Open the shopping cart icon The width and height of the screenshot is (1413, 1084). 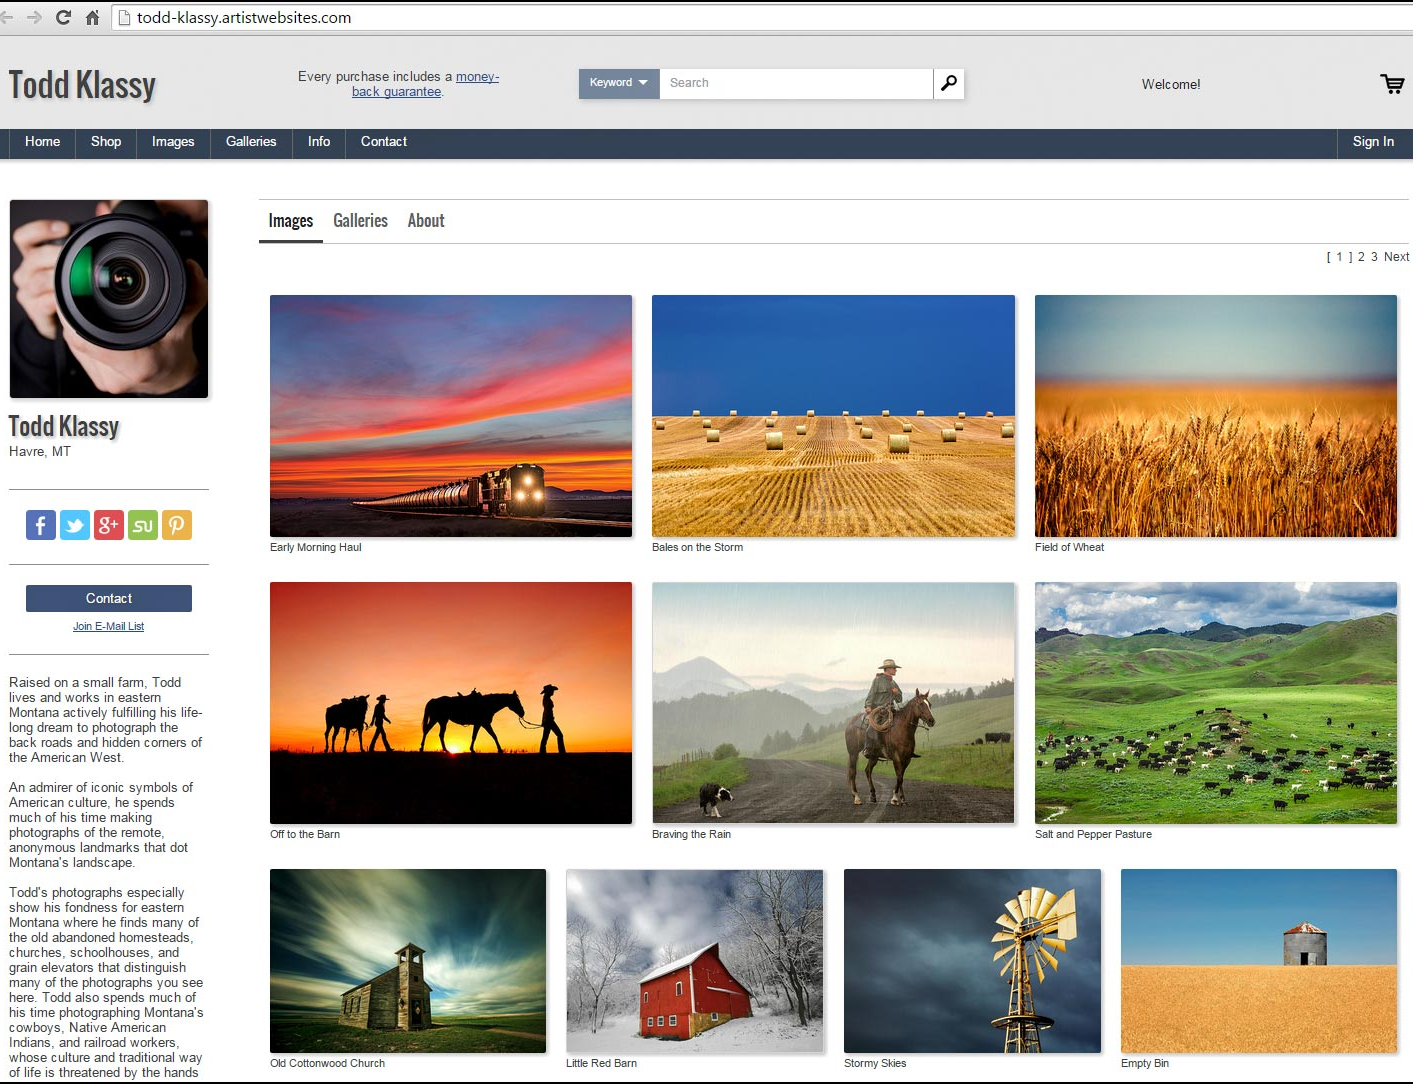[x=1392, y=84]
